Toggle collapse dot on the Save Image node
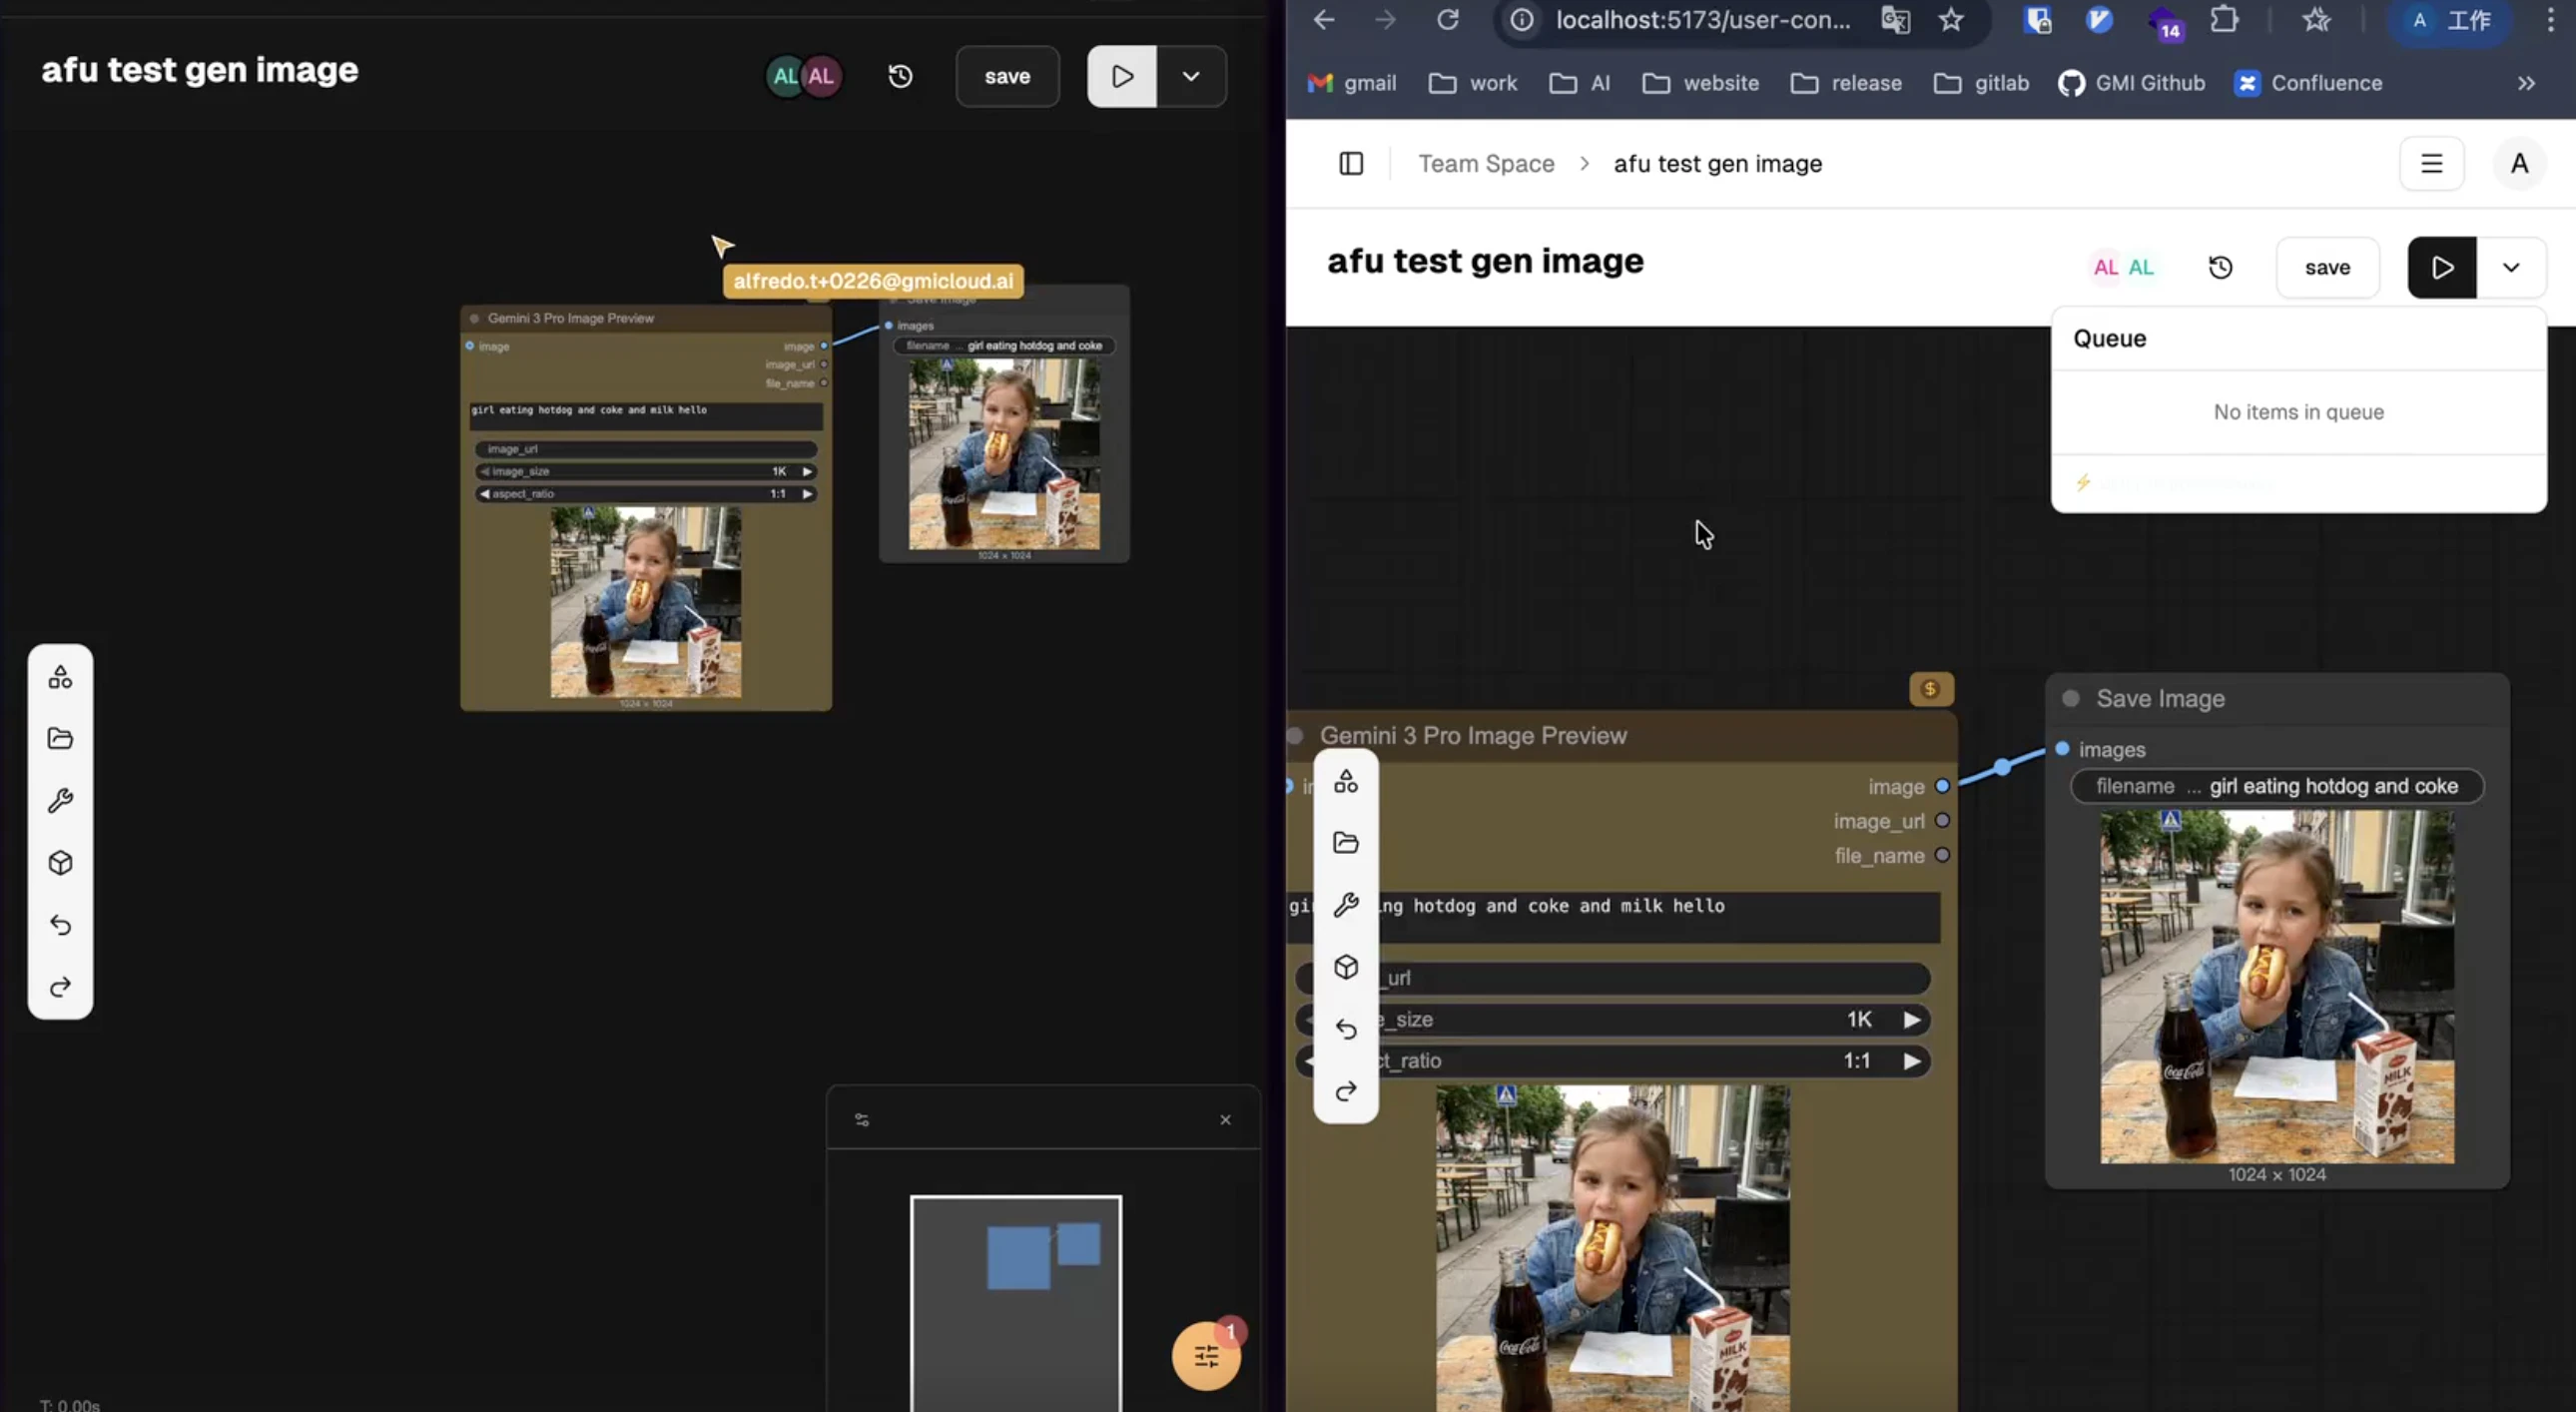Screen dimensions: 2576x1412 point(2071,698)
